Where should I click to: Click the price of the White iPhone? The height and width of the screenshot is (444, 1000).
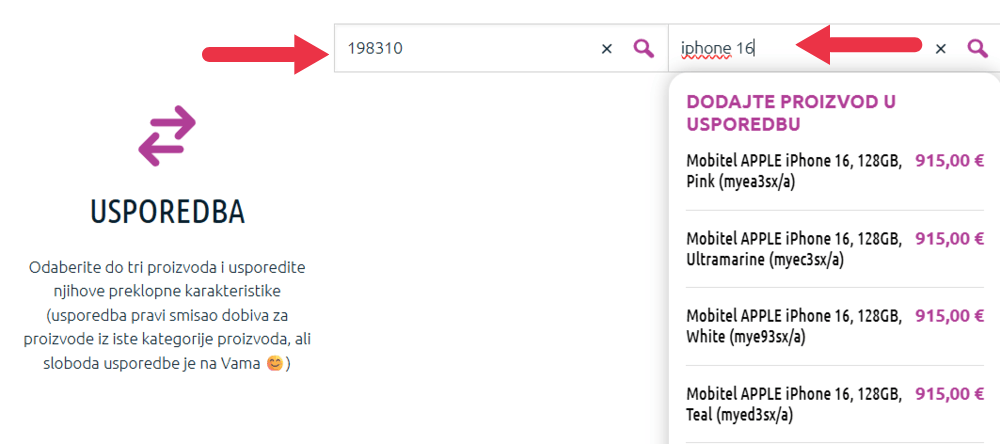click(x=949, y=316)
